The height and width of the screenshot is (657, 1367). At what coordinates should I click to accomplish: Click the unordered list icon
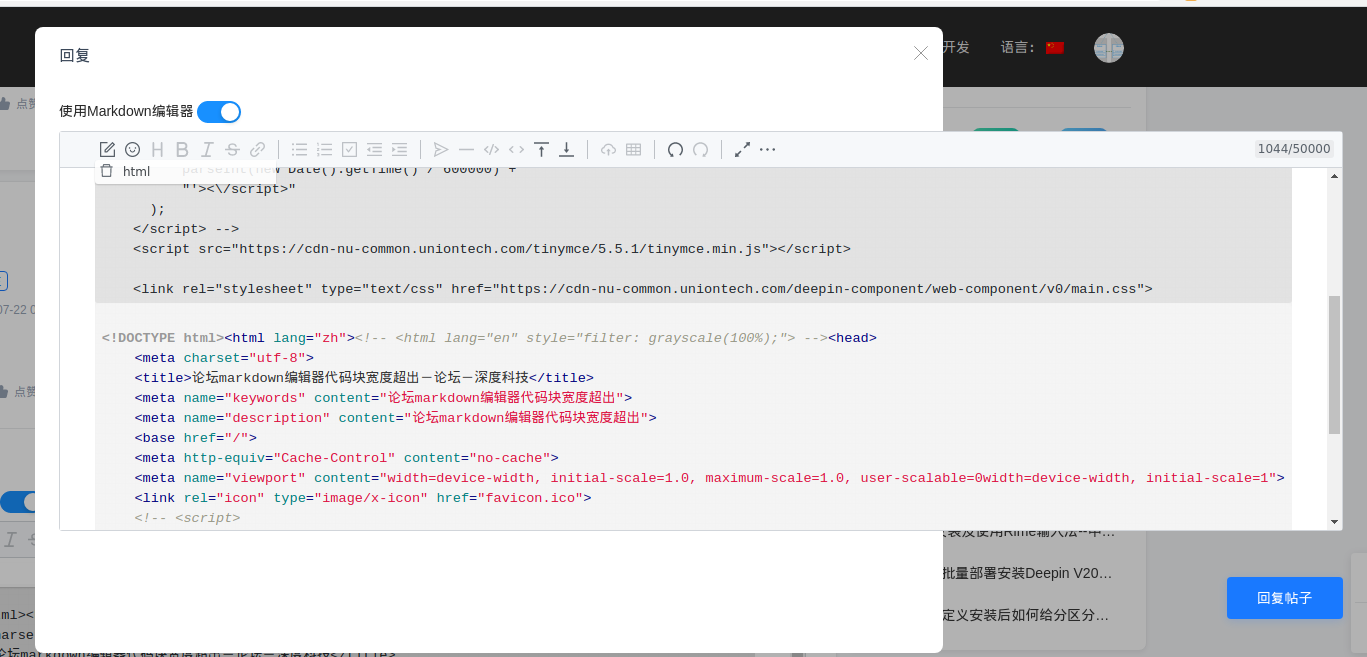point(299,150)
